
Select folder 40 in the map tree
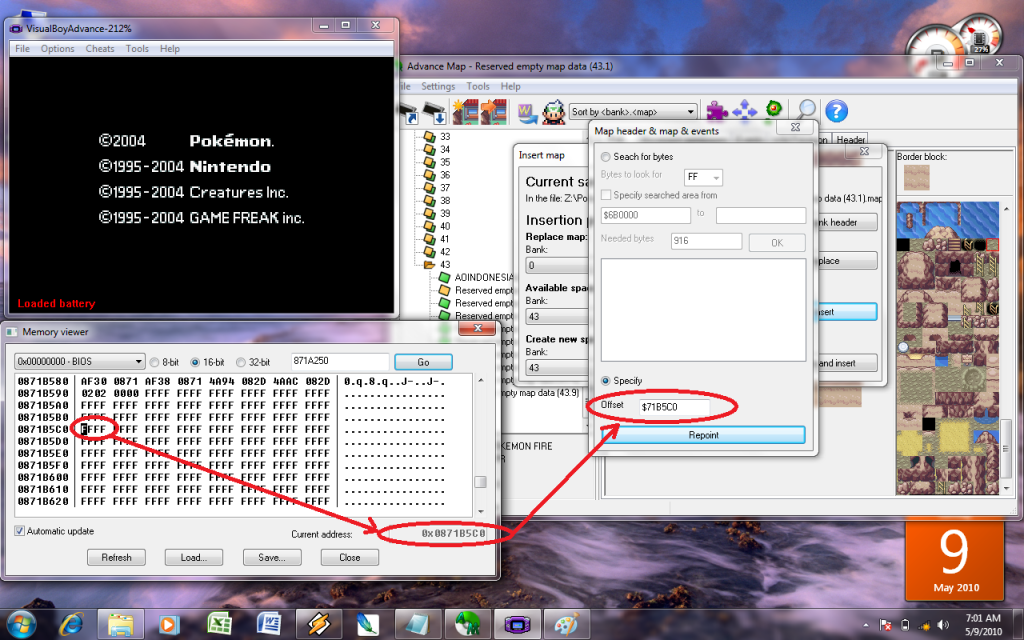438,226
